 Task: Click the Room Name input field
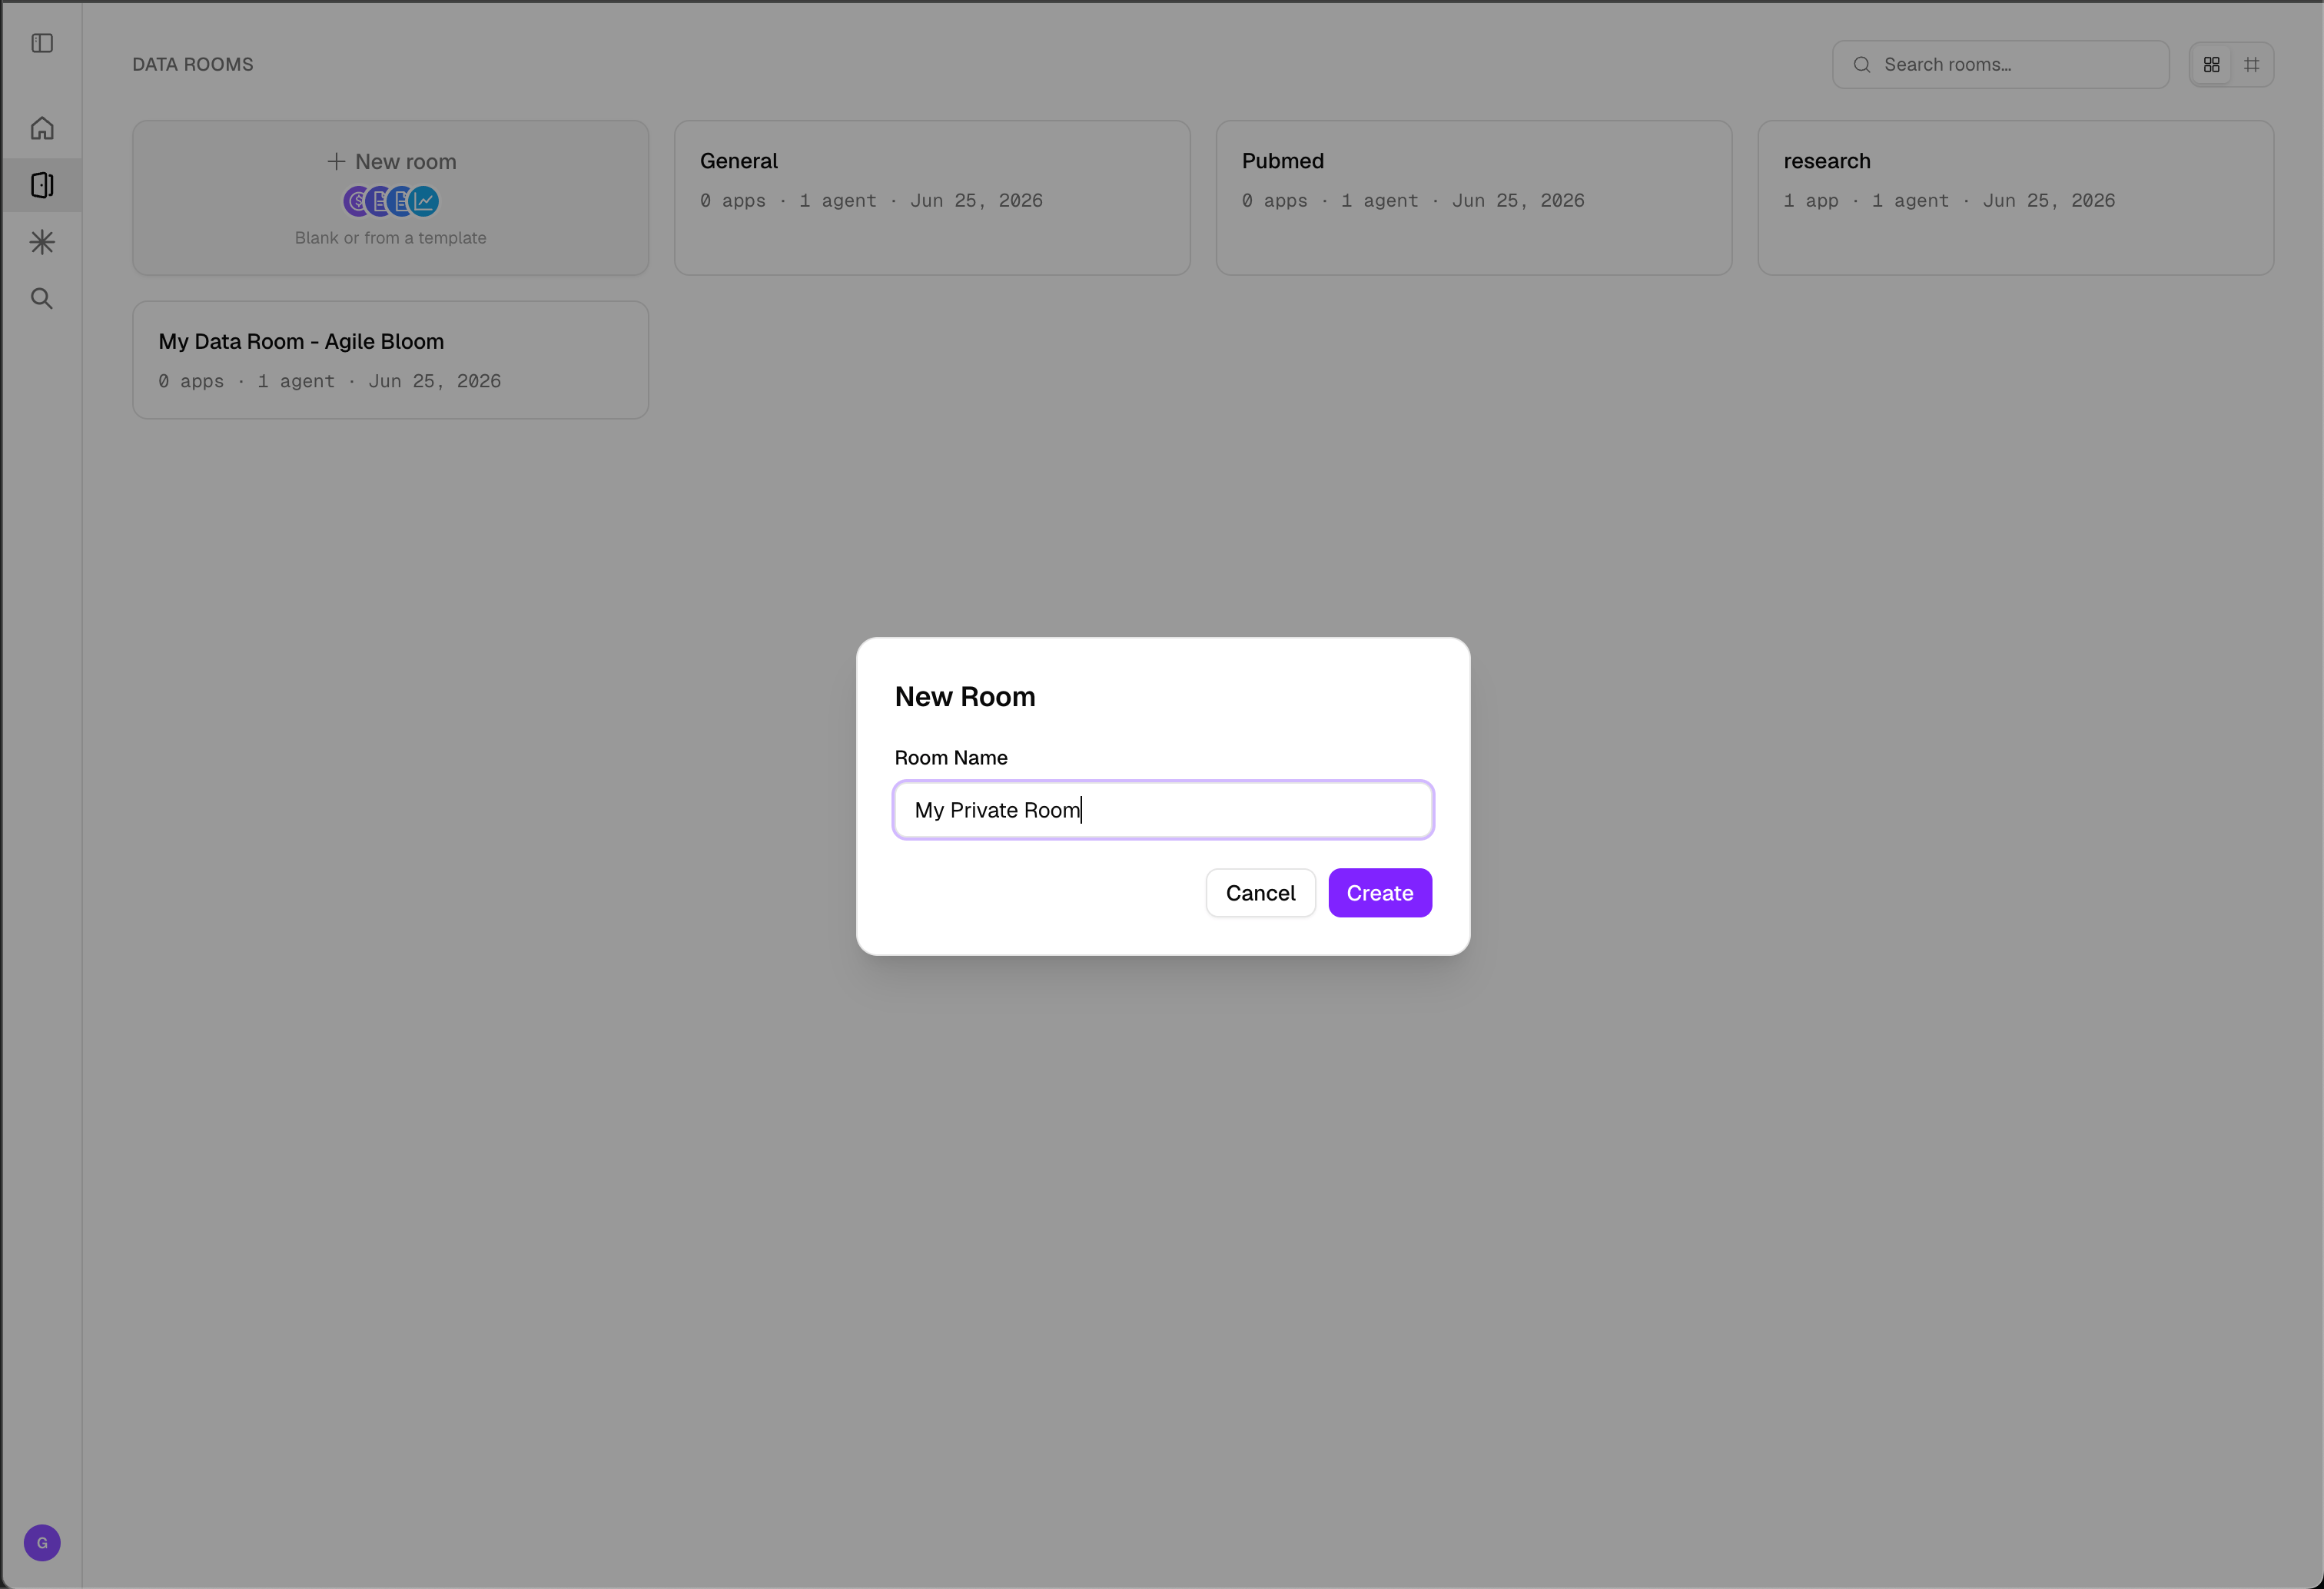(x=1163, y=810)
